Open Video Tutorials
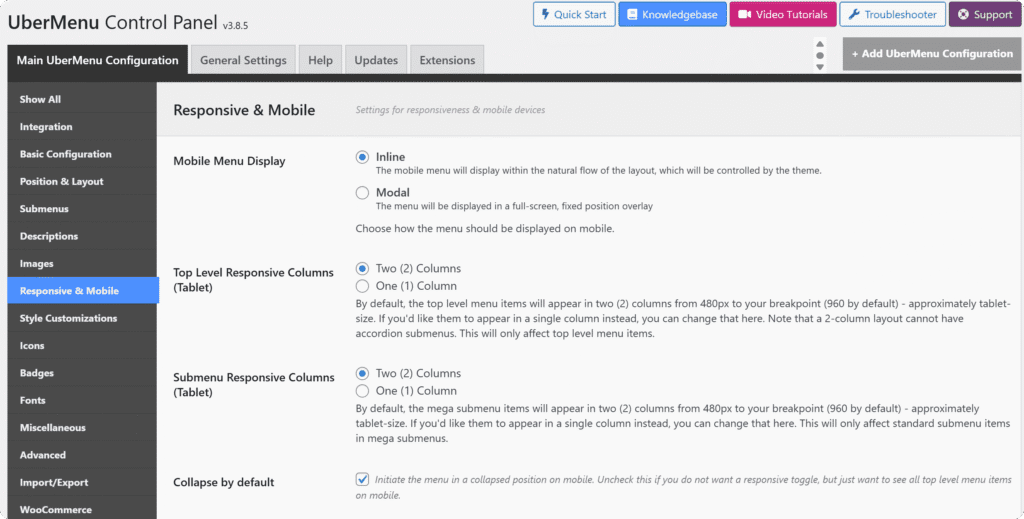The width and height of the screenshot is (1024, 519). [782, 14]
